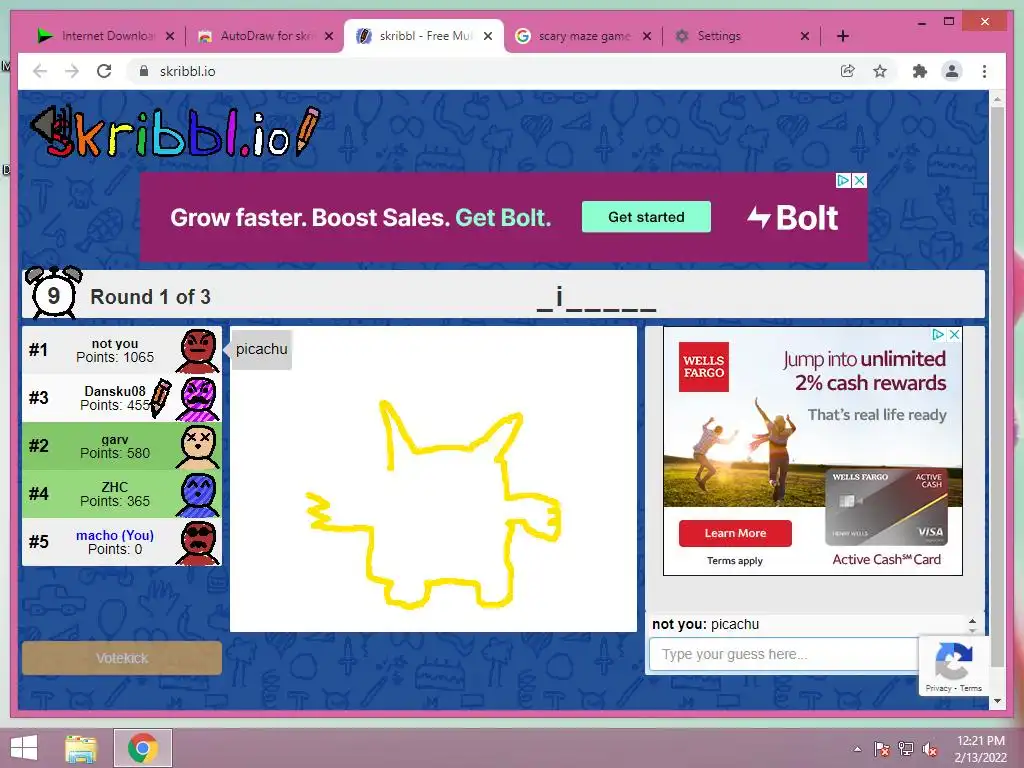Viewport: 1024px width, 768px height.
Task: Open the extensions puzzle icon
Action: click(920, 71)
